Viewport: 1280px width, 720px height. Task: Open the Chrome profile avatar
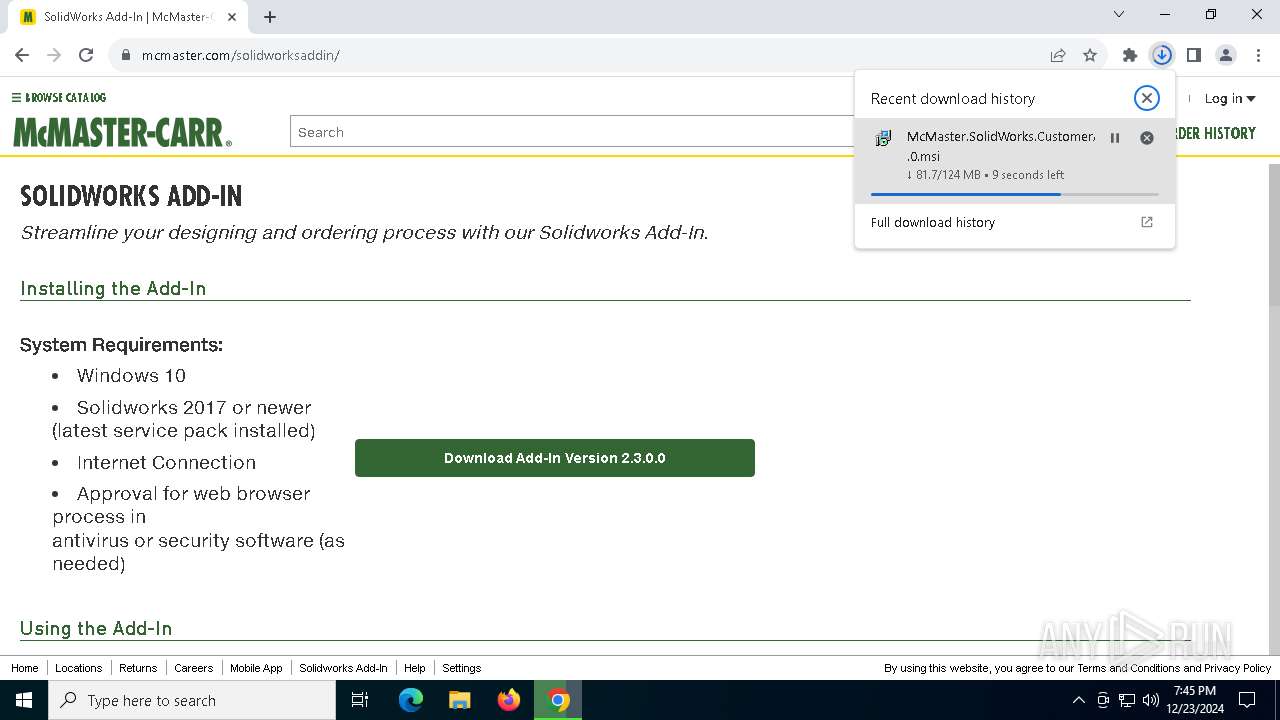pos(1226,55)
